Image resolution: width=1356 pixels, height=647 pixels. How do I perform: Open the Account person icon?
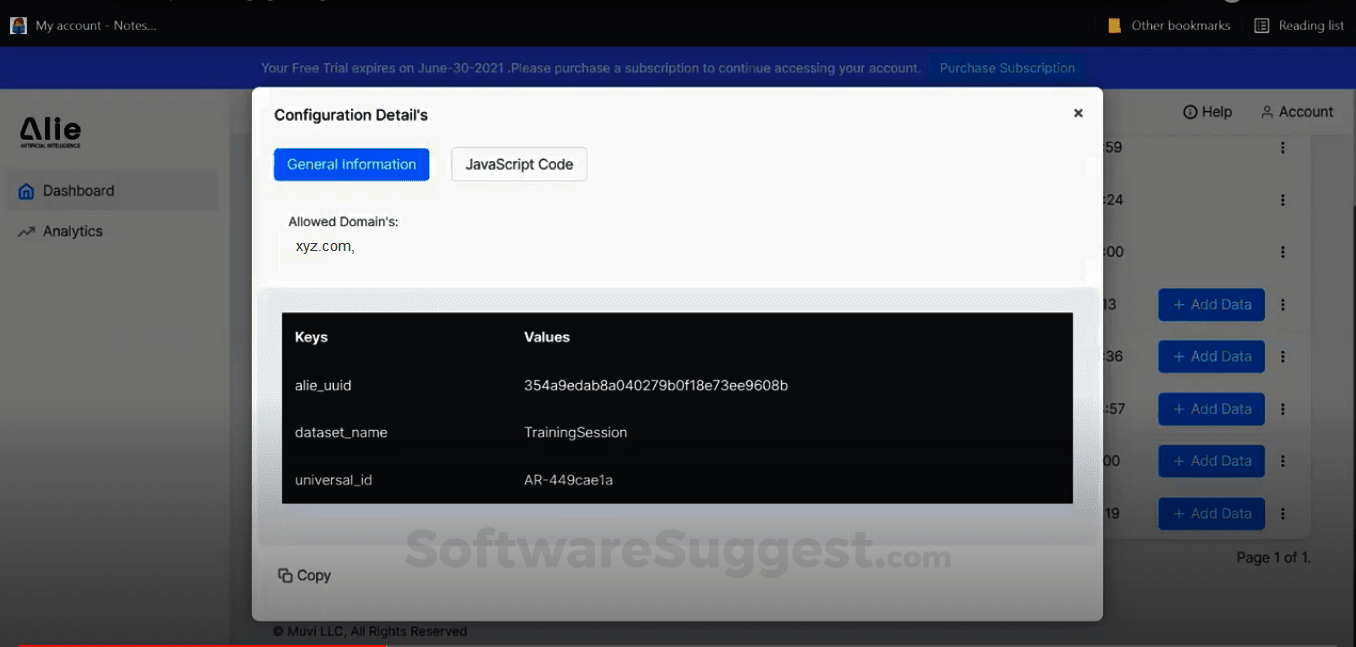(x=1268, y=112)
